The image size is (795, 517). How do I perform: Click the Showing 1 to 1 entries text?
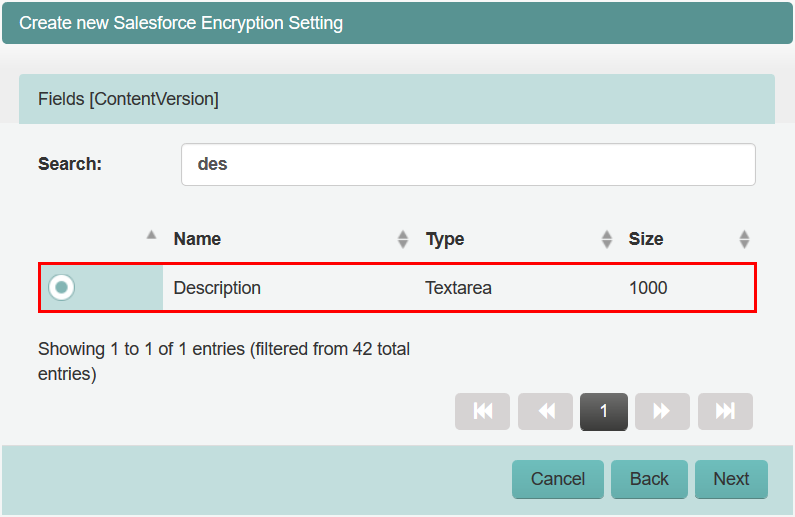[224, 361]
